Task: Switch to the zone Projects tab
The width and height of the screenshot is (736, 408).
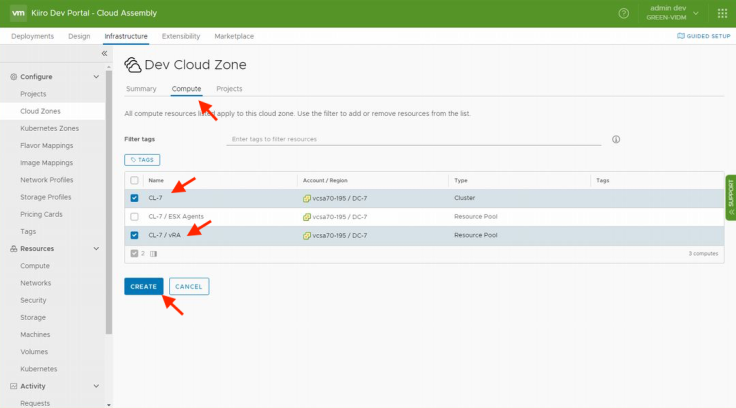Action: point(229,89)
